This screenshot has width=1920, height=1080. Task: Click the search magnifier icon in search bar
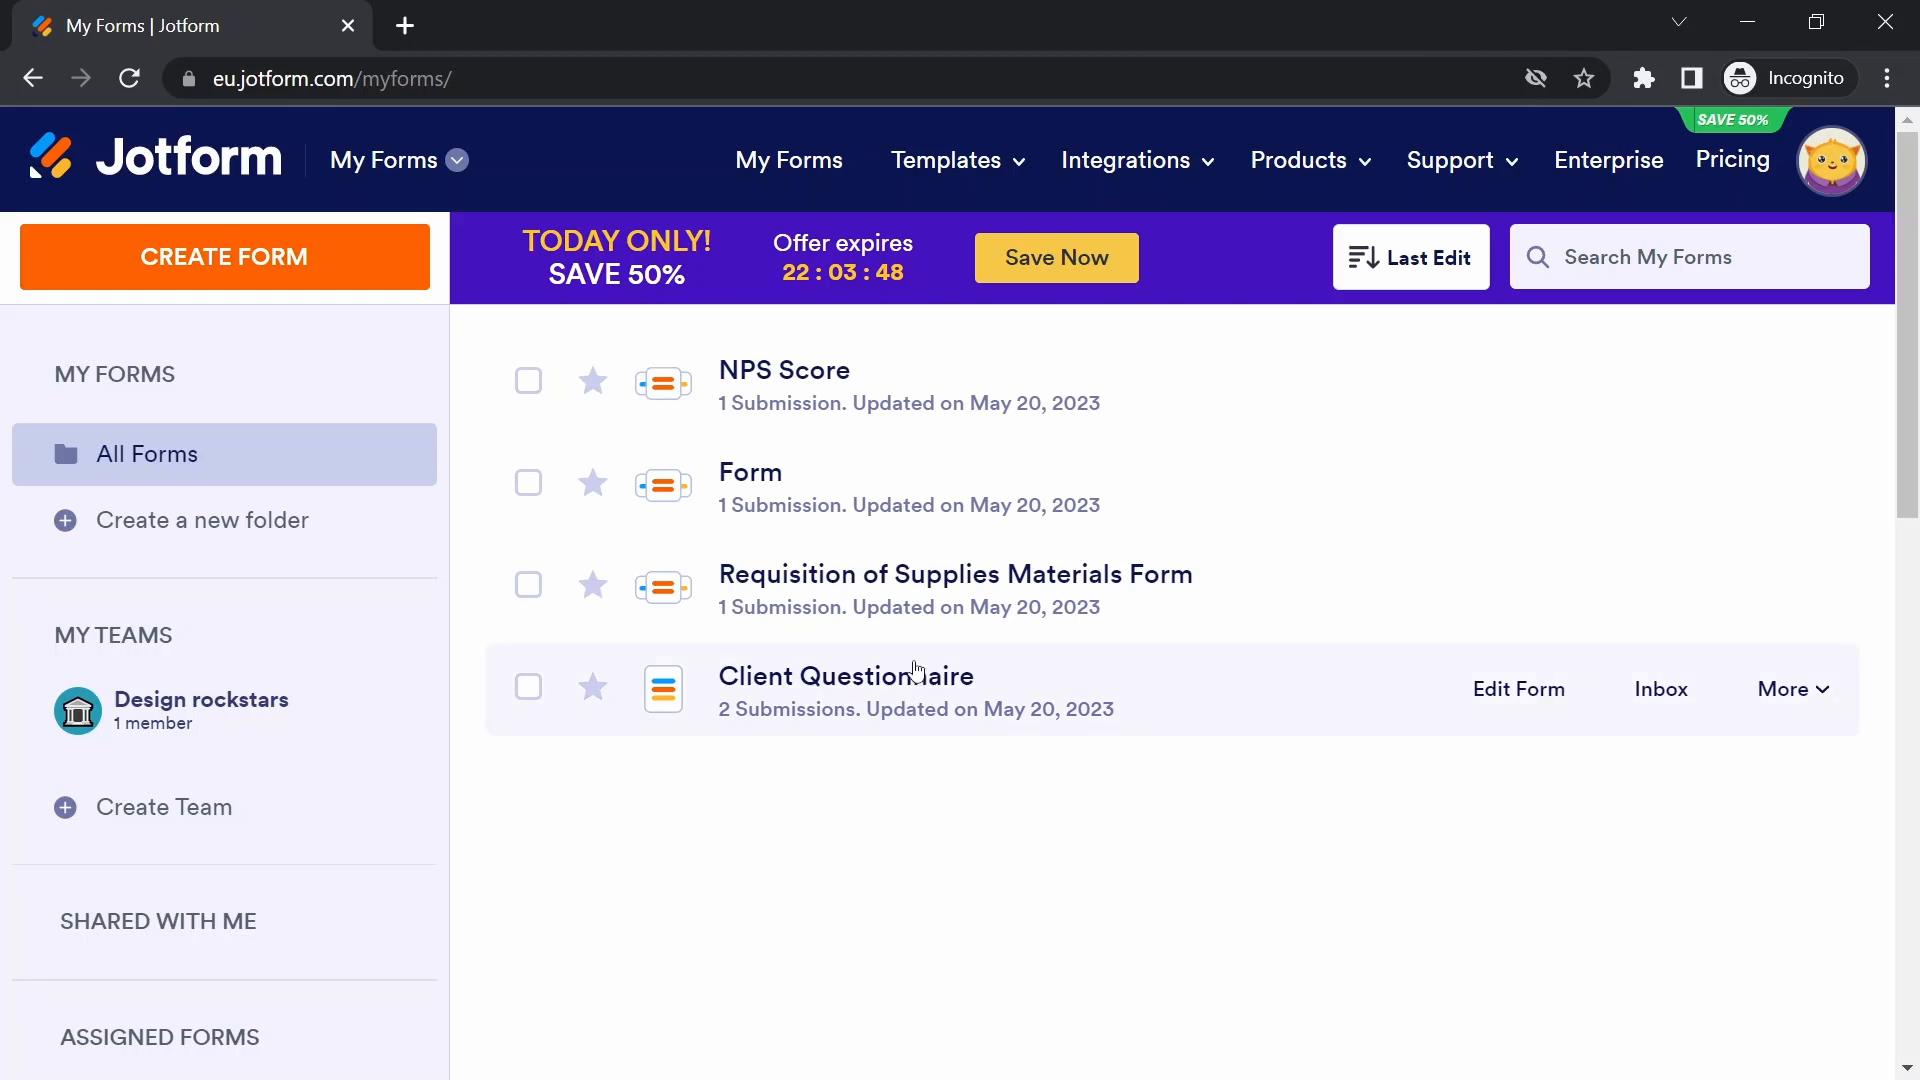(1539, 256)
